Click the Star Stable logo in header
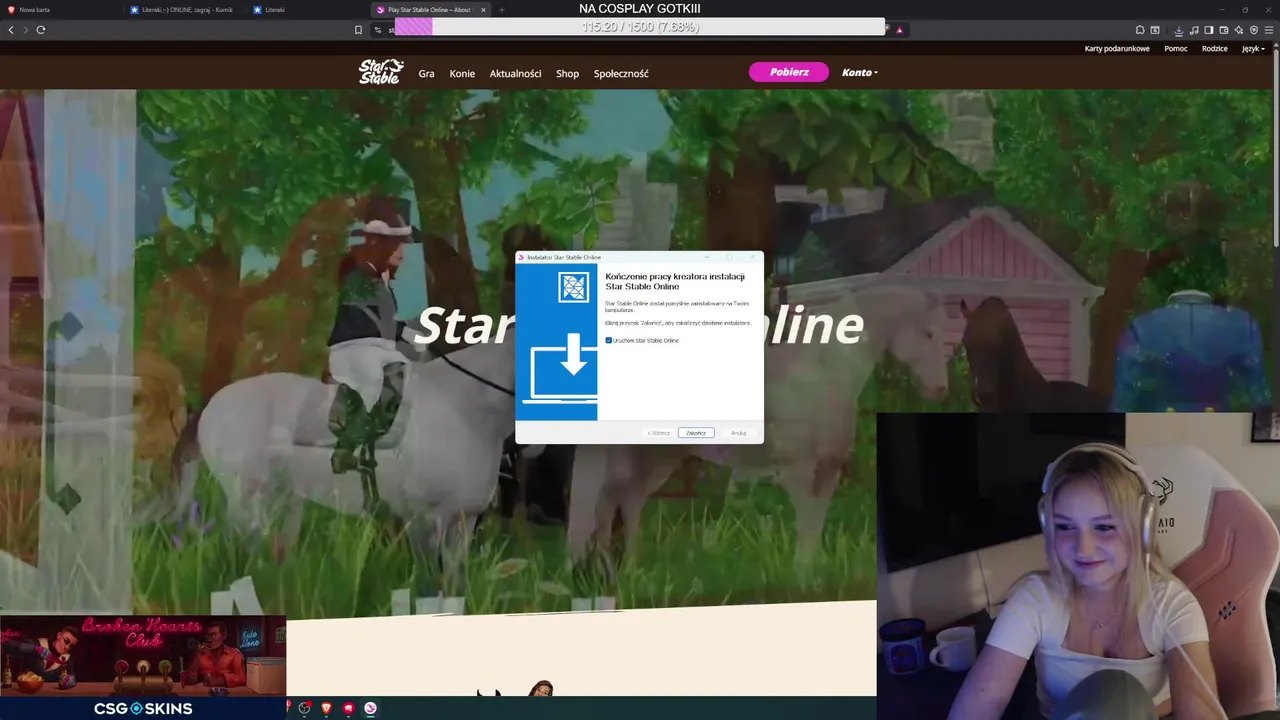 (381, 72)
